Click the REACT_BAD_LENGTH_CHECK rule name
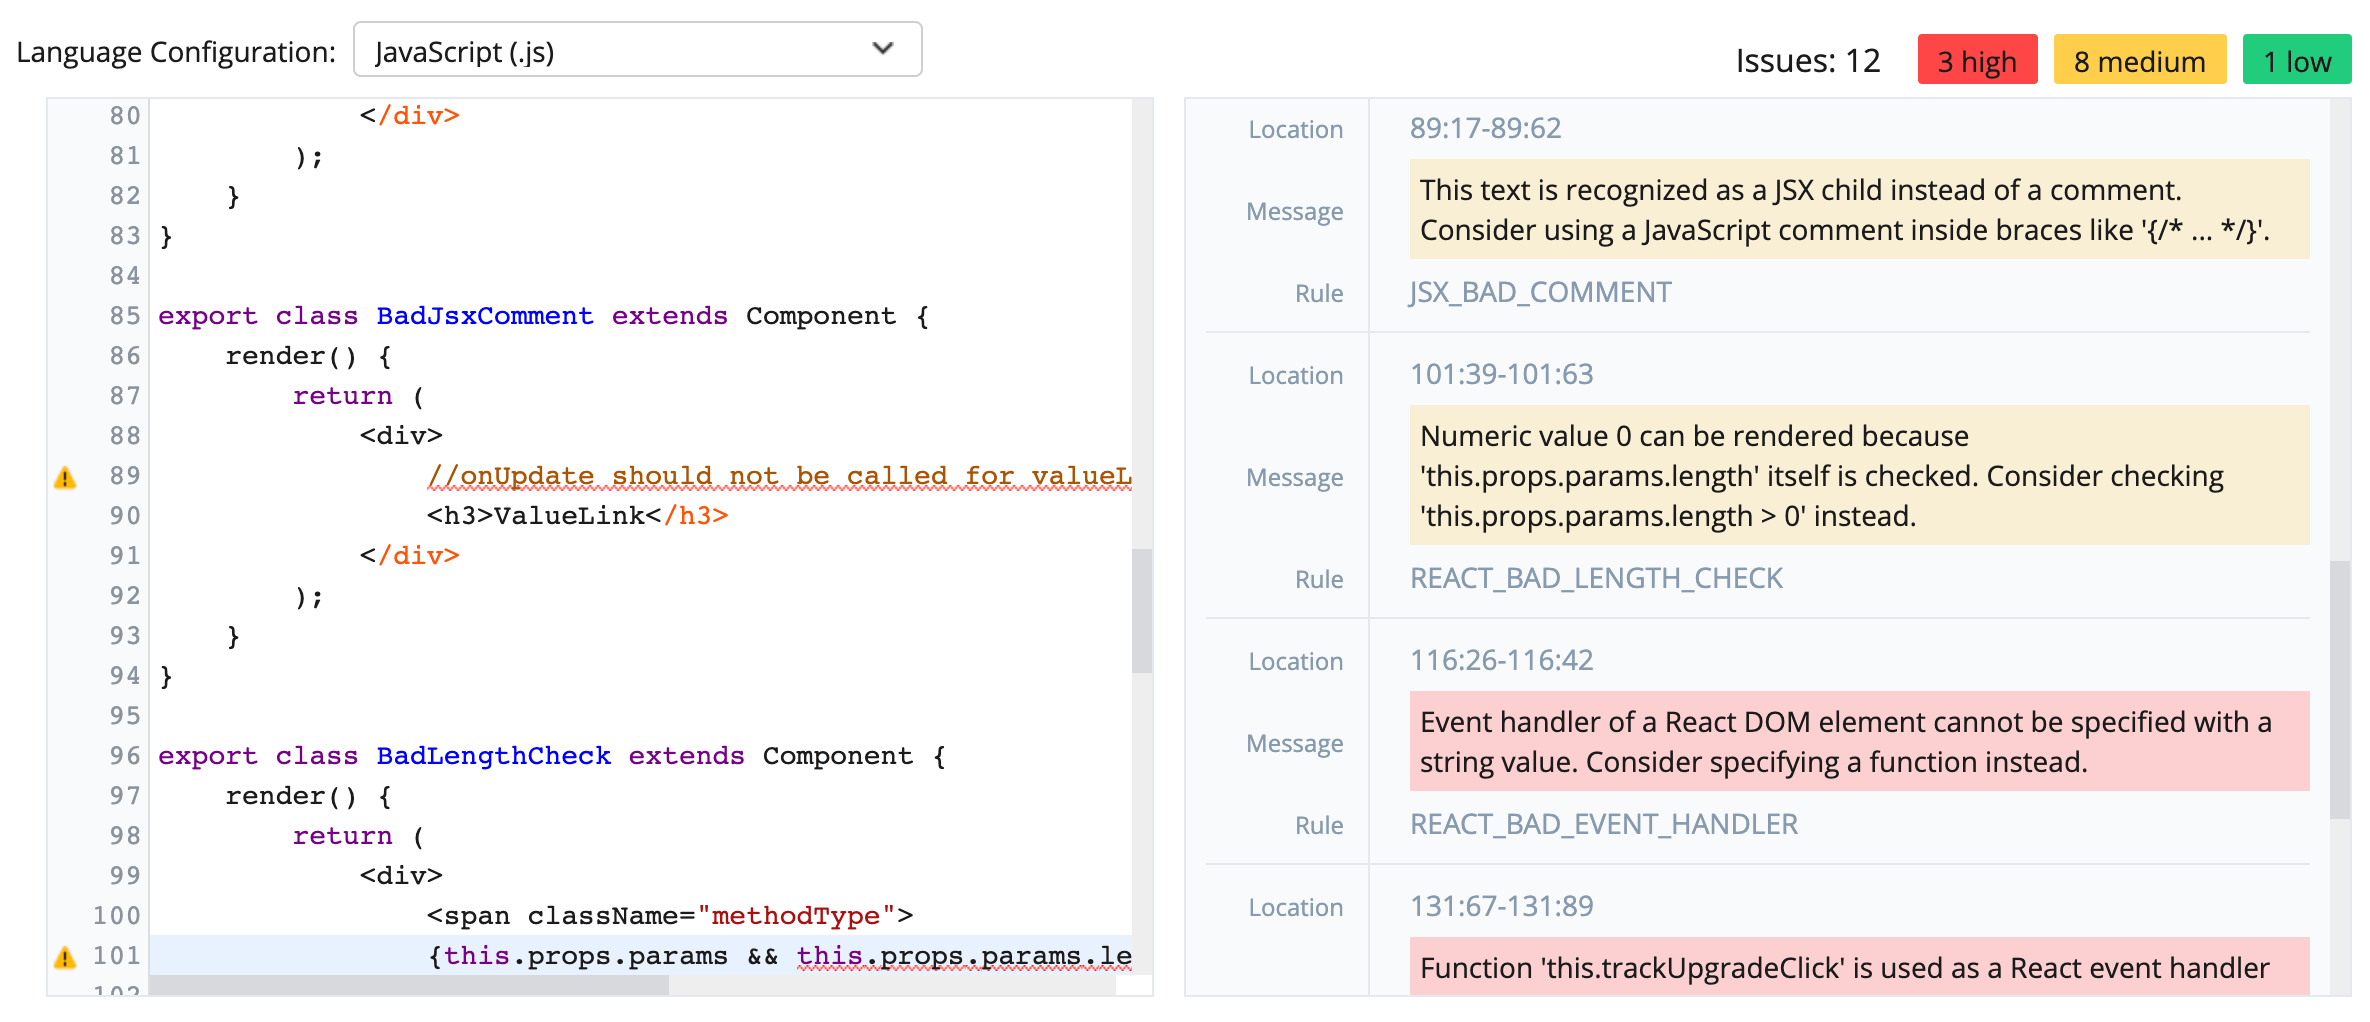The image size is (2370, 1022). pos(1596,578)
